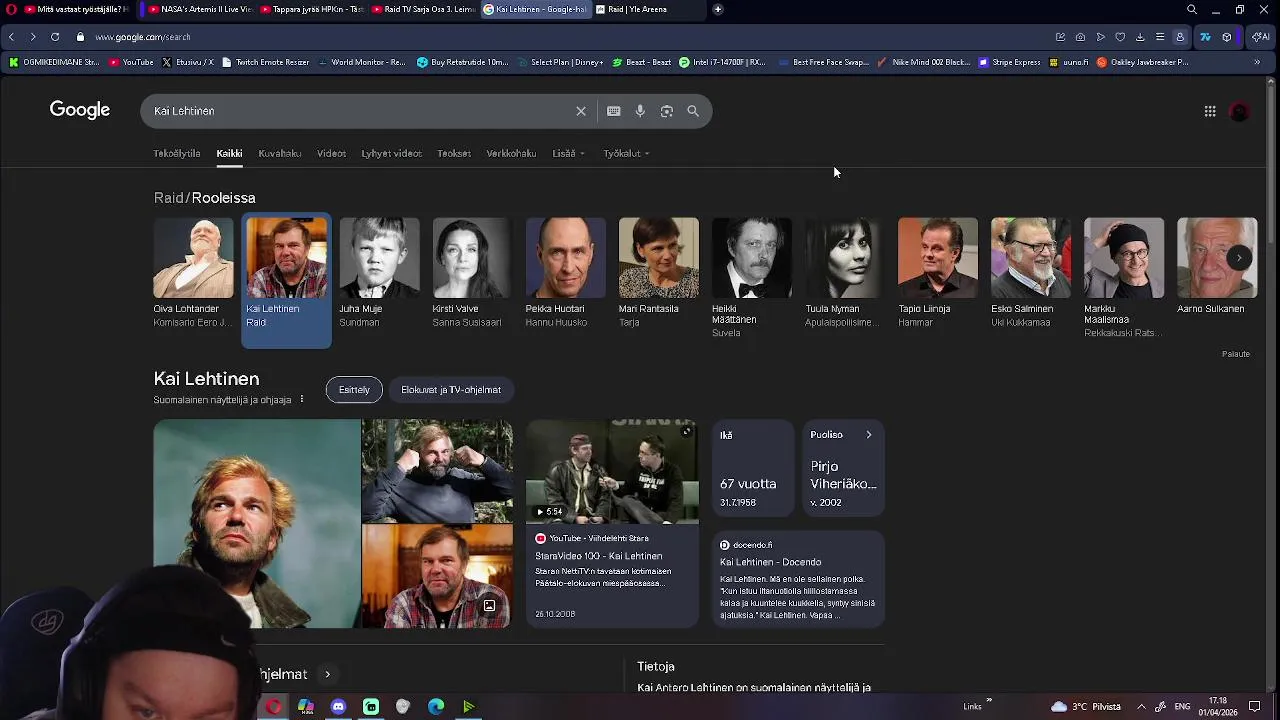Open the Opera player arrow icon
Viewport: 1280px width, 720px height.
1100,37
